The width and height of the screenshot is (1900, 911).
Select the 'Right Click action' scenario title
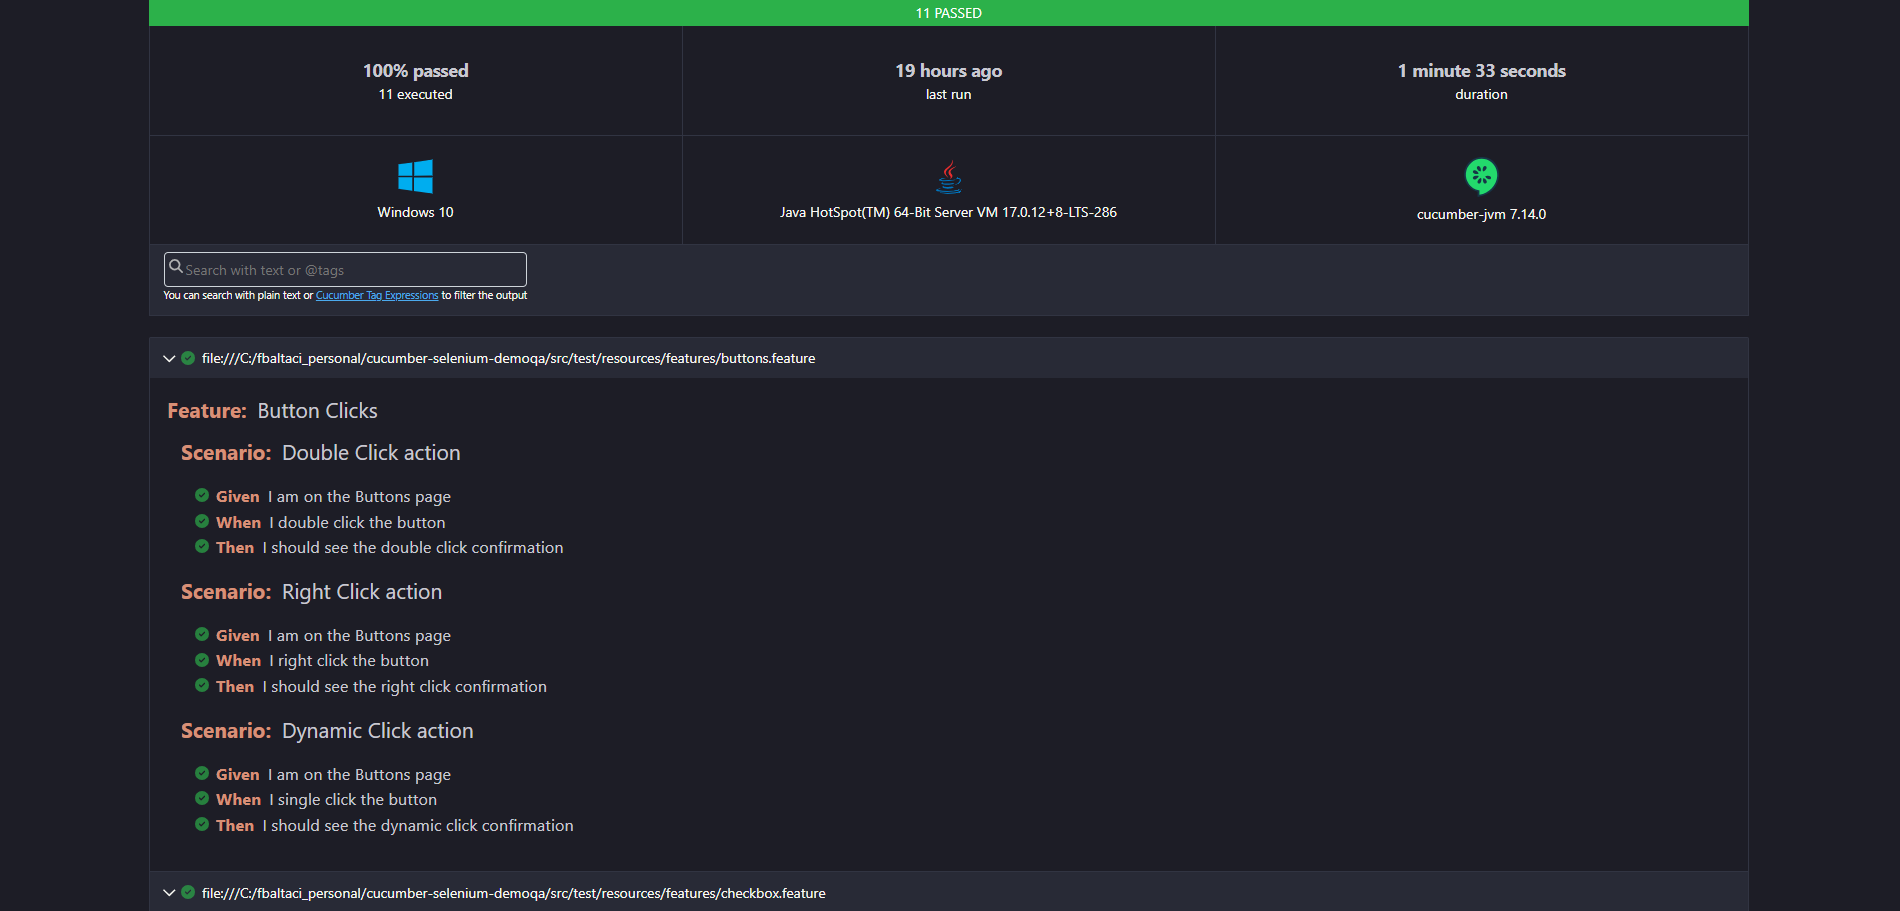[x=361, y=592]
